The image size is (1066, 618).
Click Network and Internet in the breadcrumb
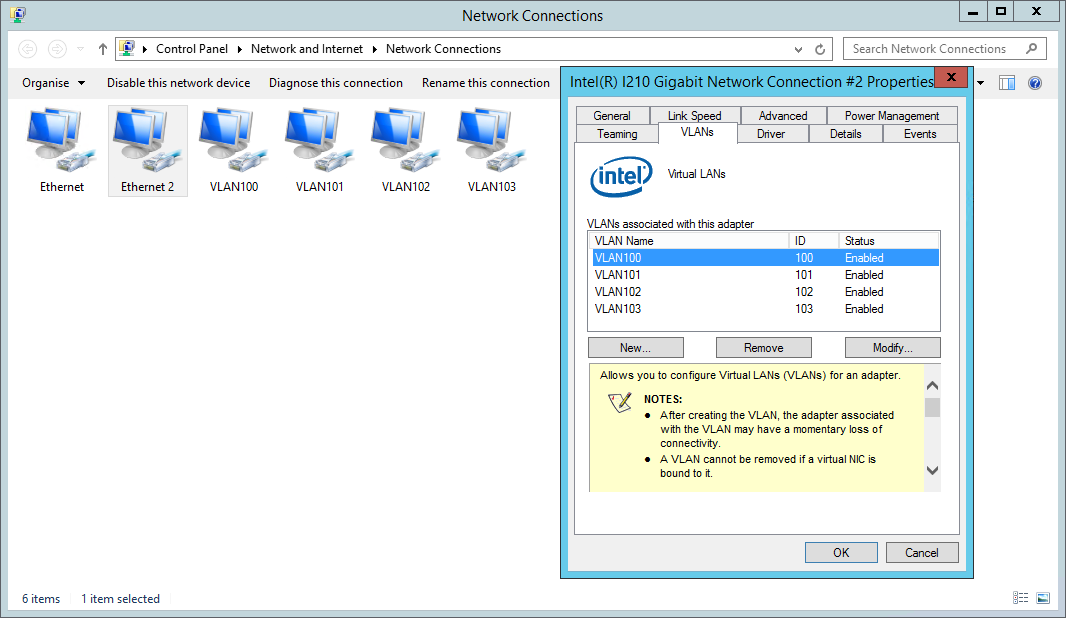coord(307,49)
